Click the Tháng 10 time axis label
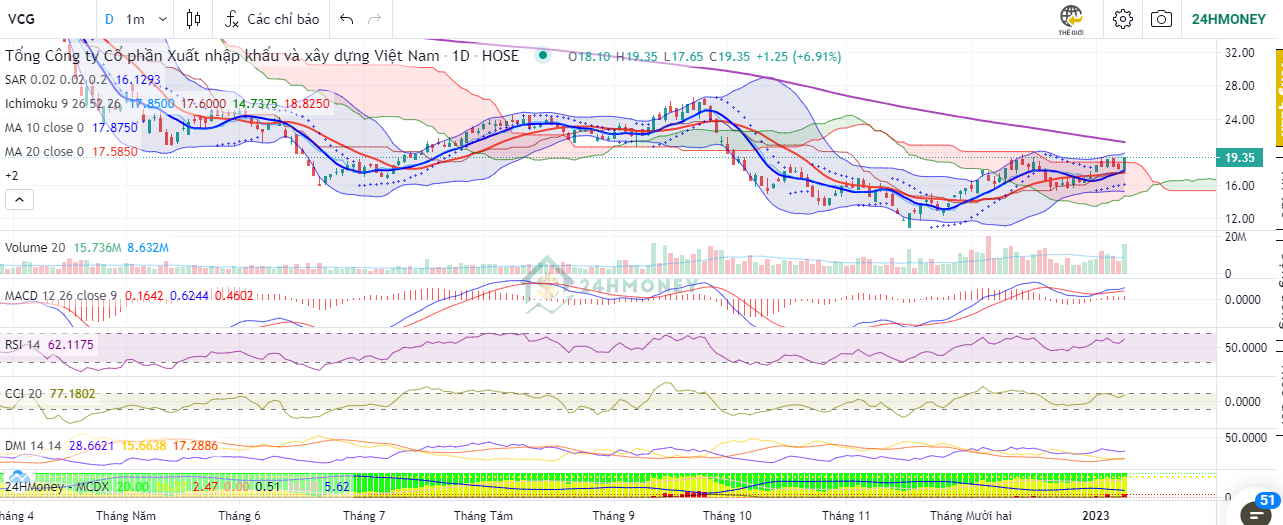The height and width of the screenshot is (525, 1283). (727, 515)
